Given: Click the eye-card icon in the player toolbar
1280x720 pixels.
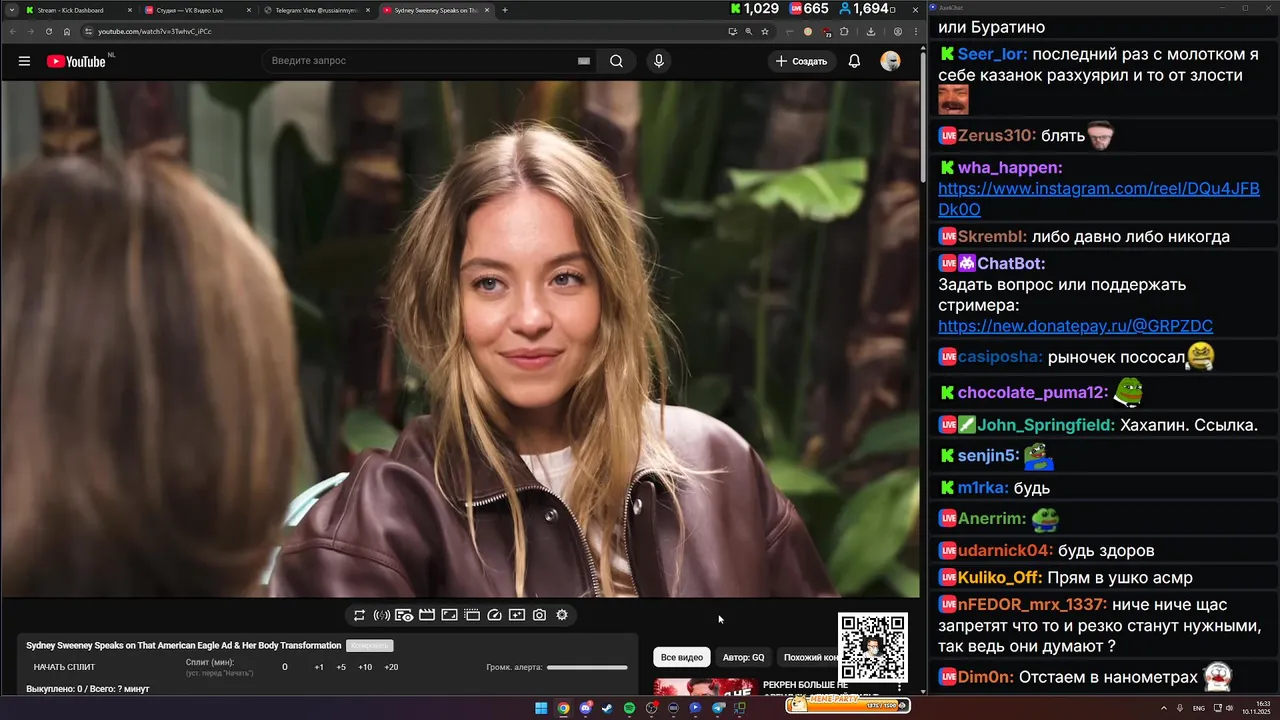Looking at the screenshot, I should (x=404, y=615).
